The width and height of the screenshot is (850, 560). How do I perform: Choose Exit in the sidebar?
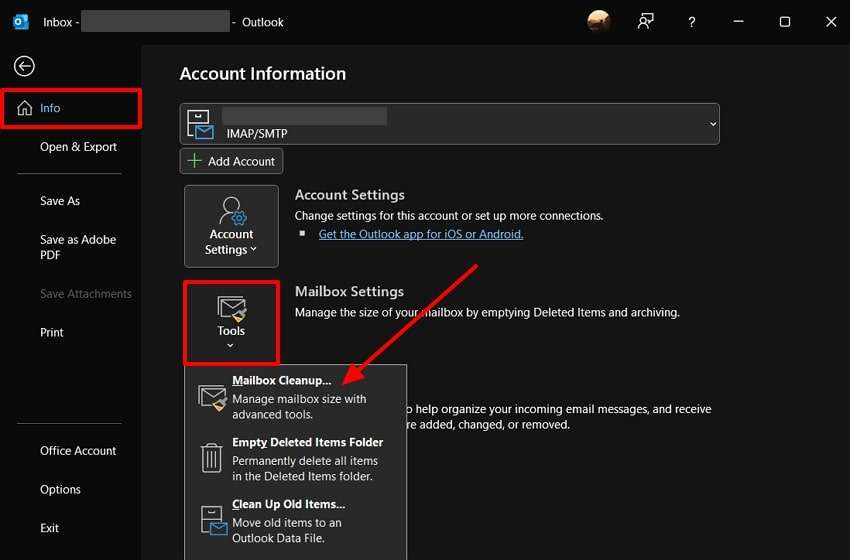pos(49,528)
